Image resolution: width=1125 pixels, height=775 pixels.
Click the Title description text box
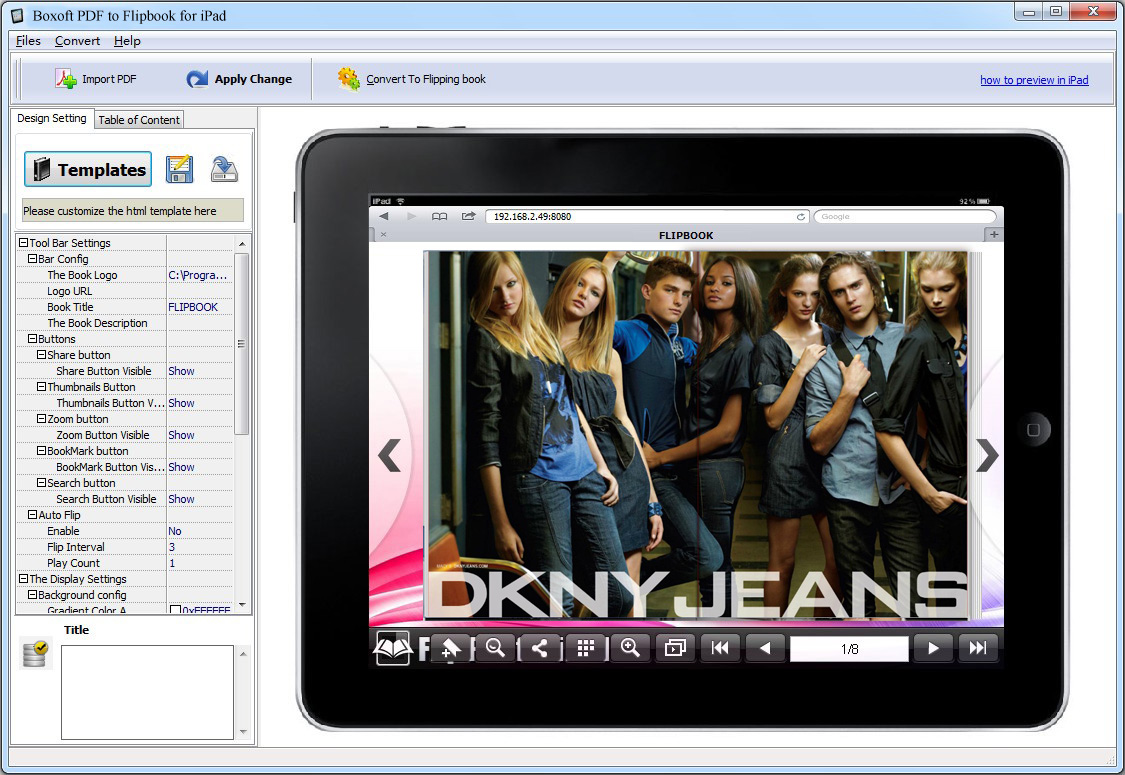click(x=147, y=692)
